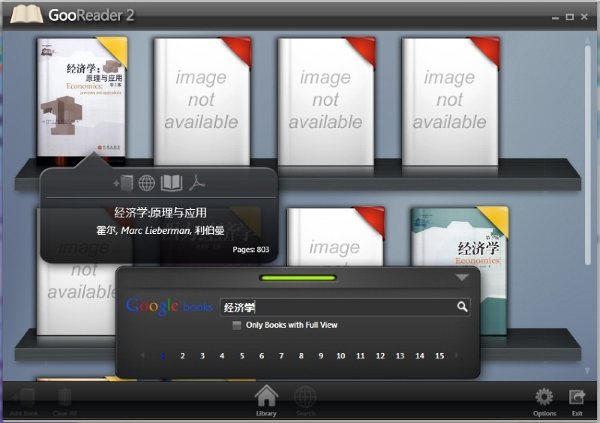Maximize the GooReader window
The height and width of the screenshot is (423, 600).
coord(570,17)
